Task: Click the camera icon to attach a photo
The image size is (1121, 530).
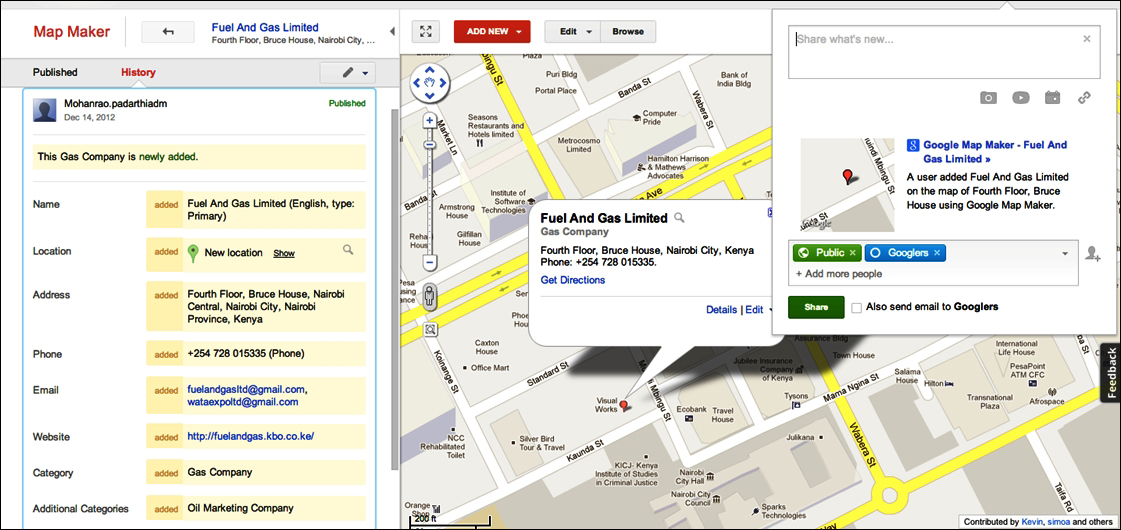Action: click(x=988, y=97)
